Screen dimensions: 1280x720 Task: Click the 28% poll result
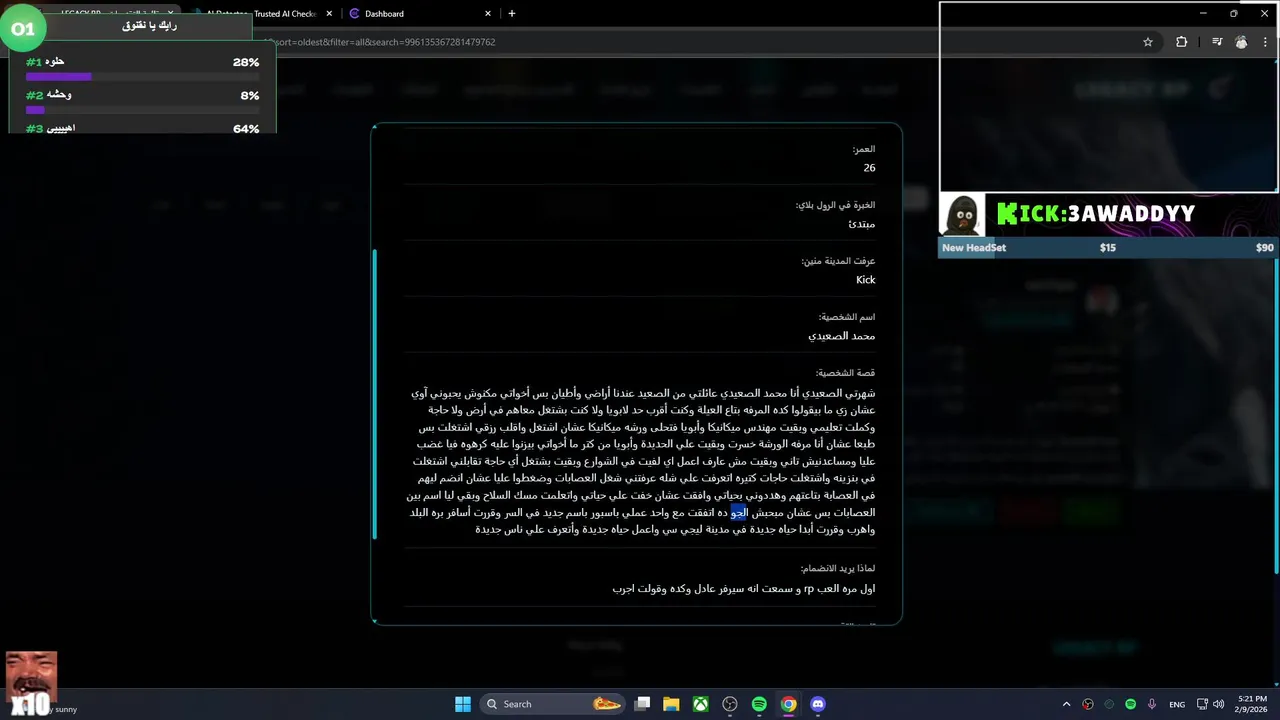pos(246,62)
